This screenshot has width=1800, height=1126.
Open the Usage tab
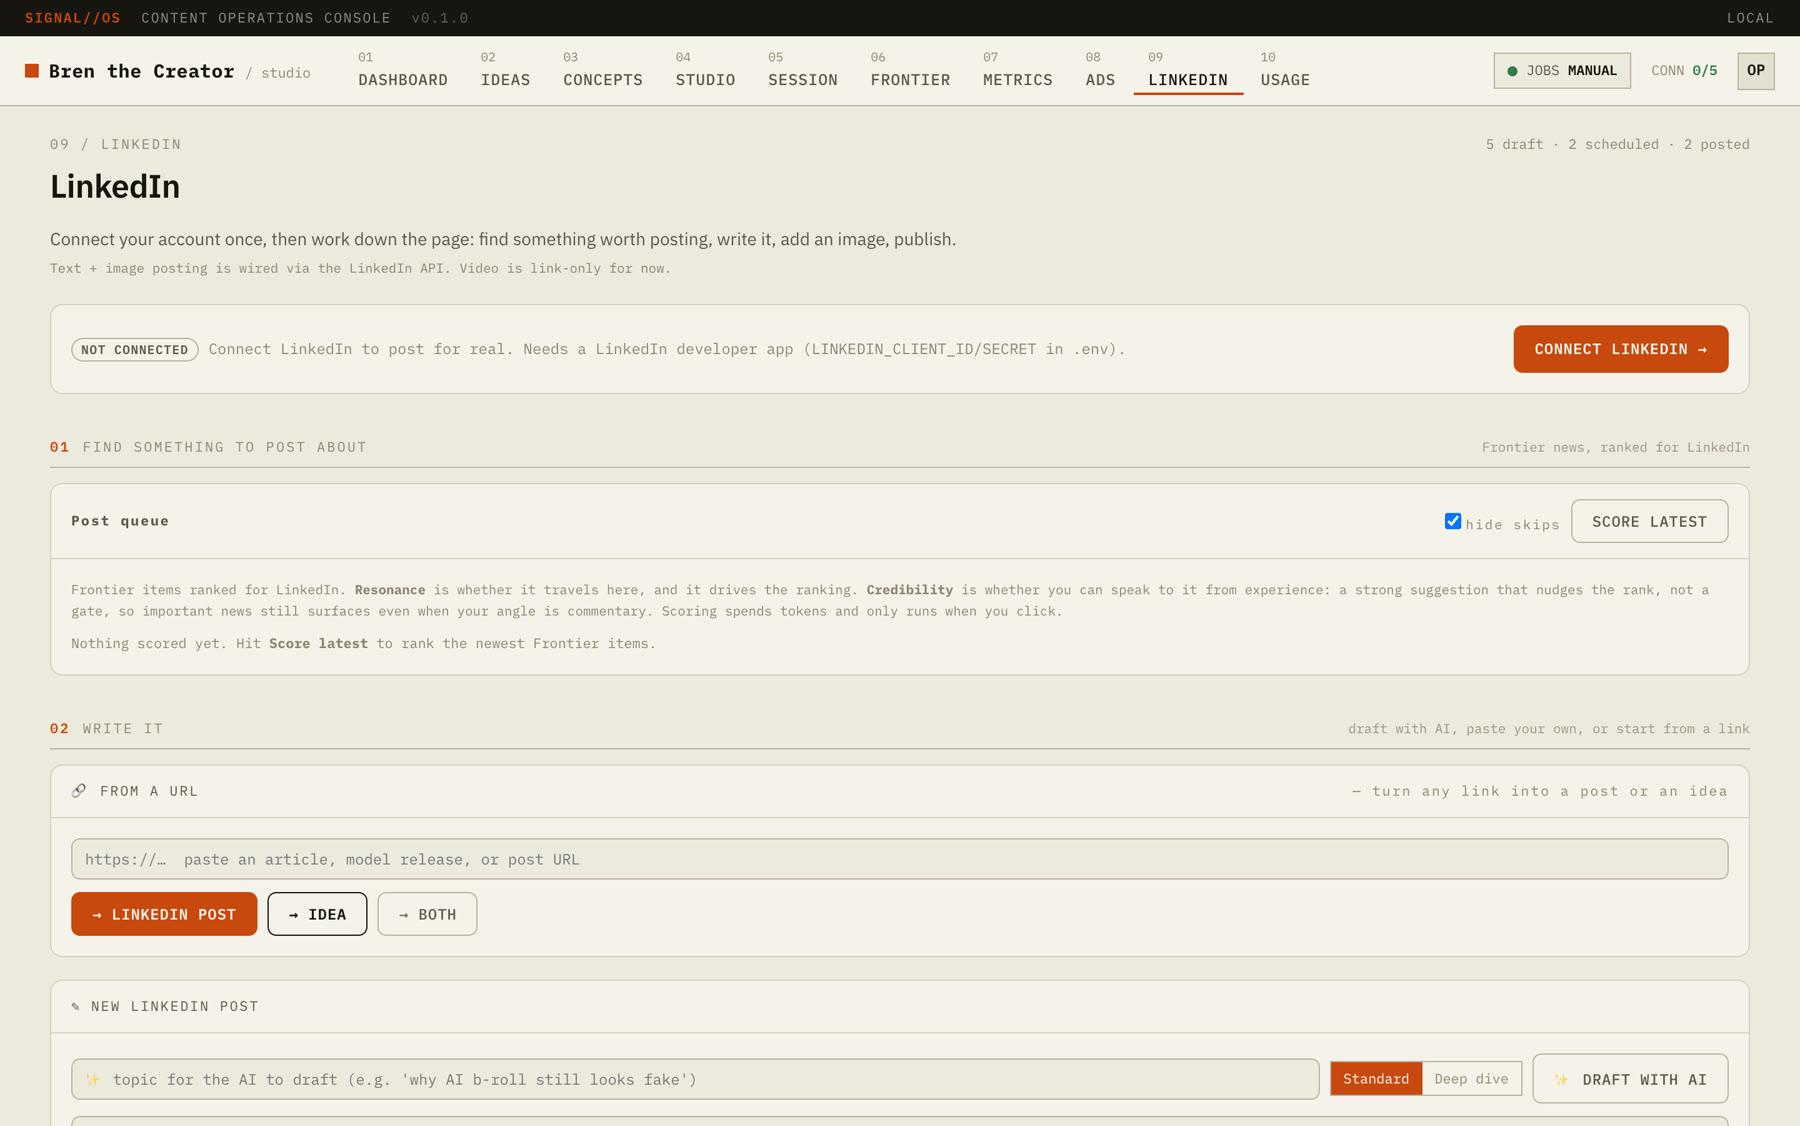click(1285, 71)
